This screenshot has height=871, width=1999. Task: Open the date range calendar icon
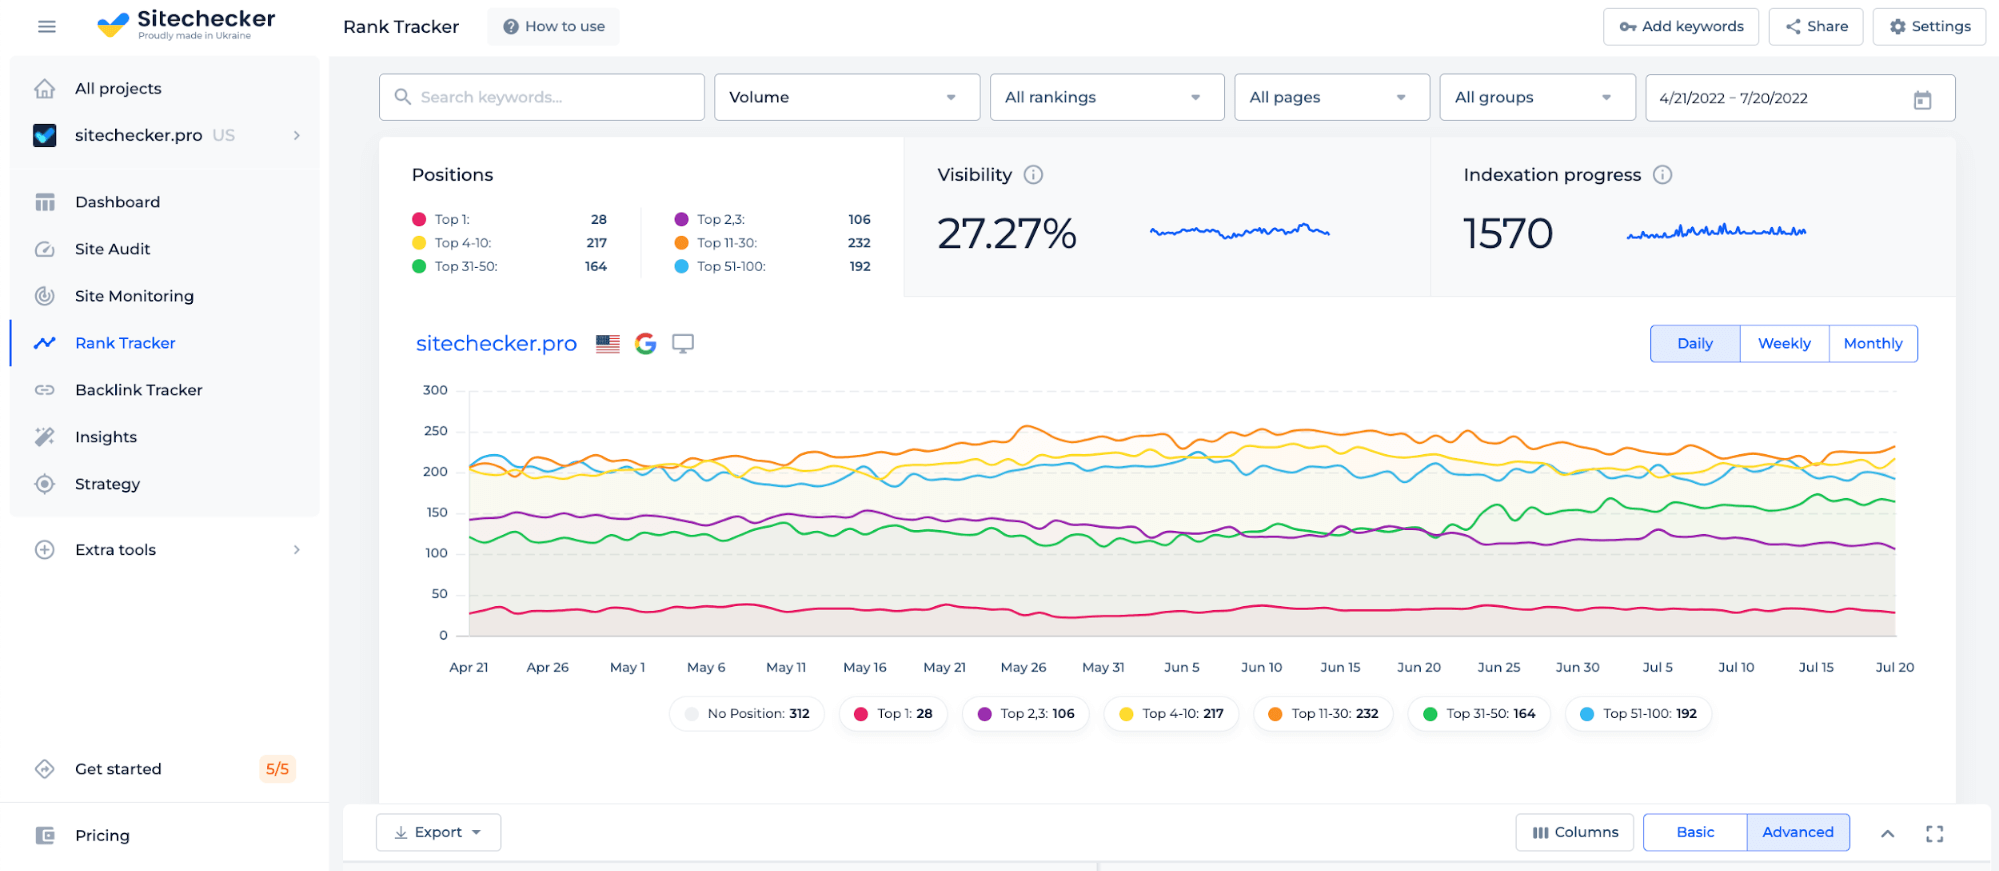click(1922, 99)
